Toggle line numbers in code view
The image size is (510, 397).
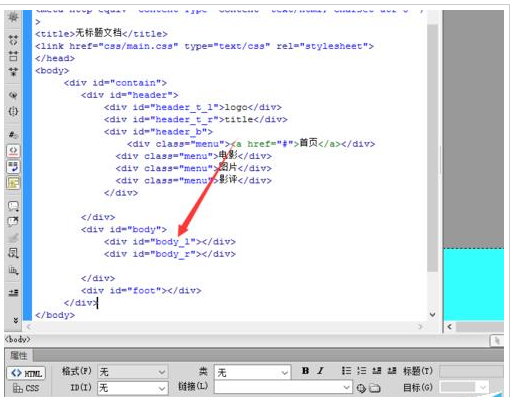[x=13, y=135]
